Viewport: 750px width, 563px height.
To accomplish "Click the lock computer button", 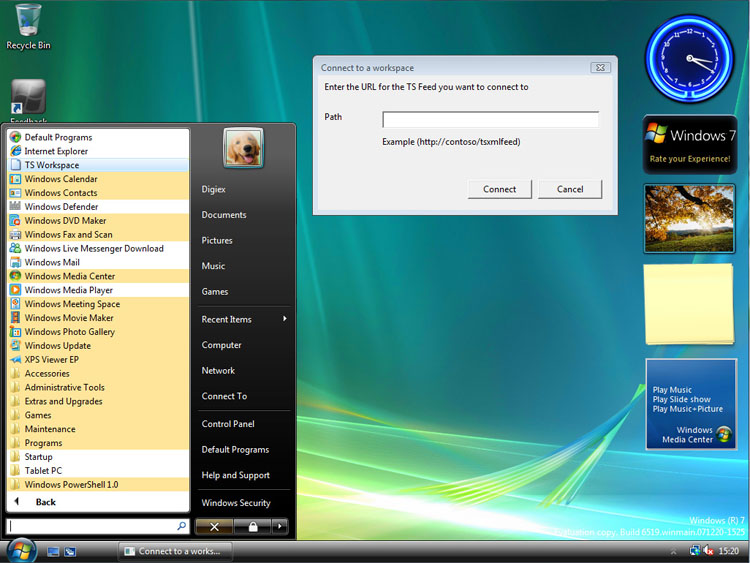I will [x=253, y=527].
